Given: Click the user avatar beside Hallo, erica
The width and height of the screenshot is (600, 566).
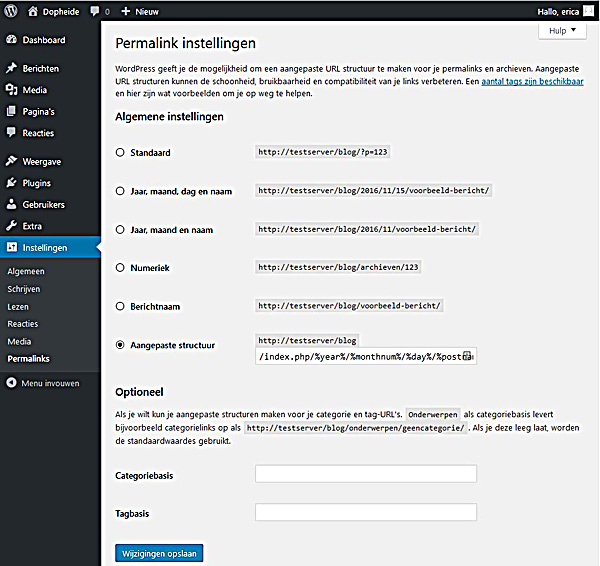Looking at the screenshot, I should point(589,11).
